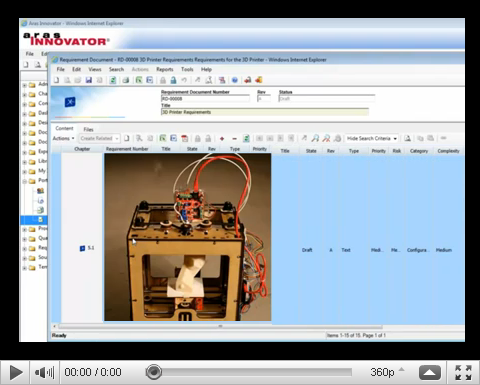Play the video
This screenshot has height=385, width=480.
(x=15, y=372)
